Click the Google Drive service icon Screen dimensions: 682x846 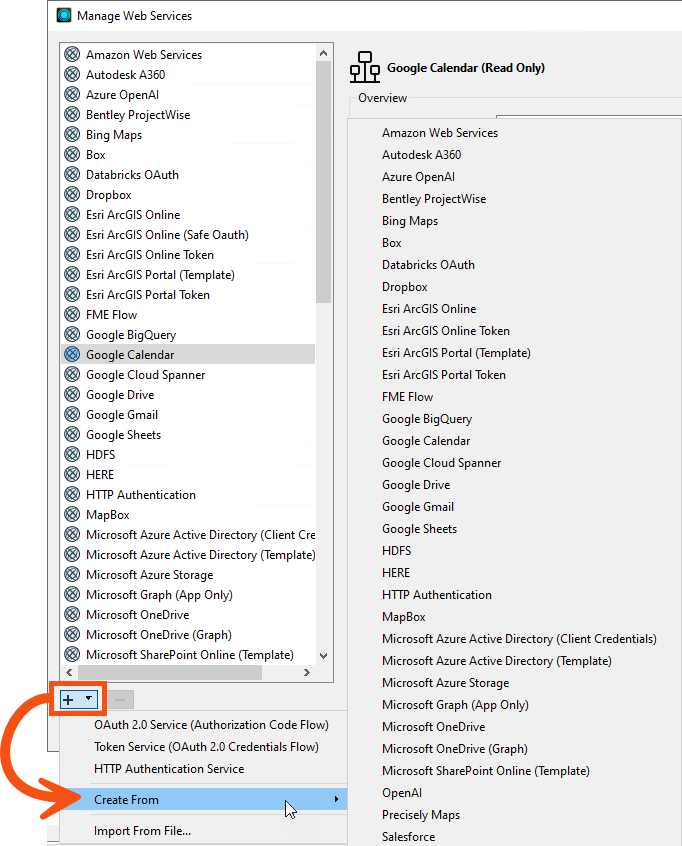pos(72,394)
